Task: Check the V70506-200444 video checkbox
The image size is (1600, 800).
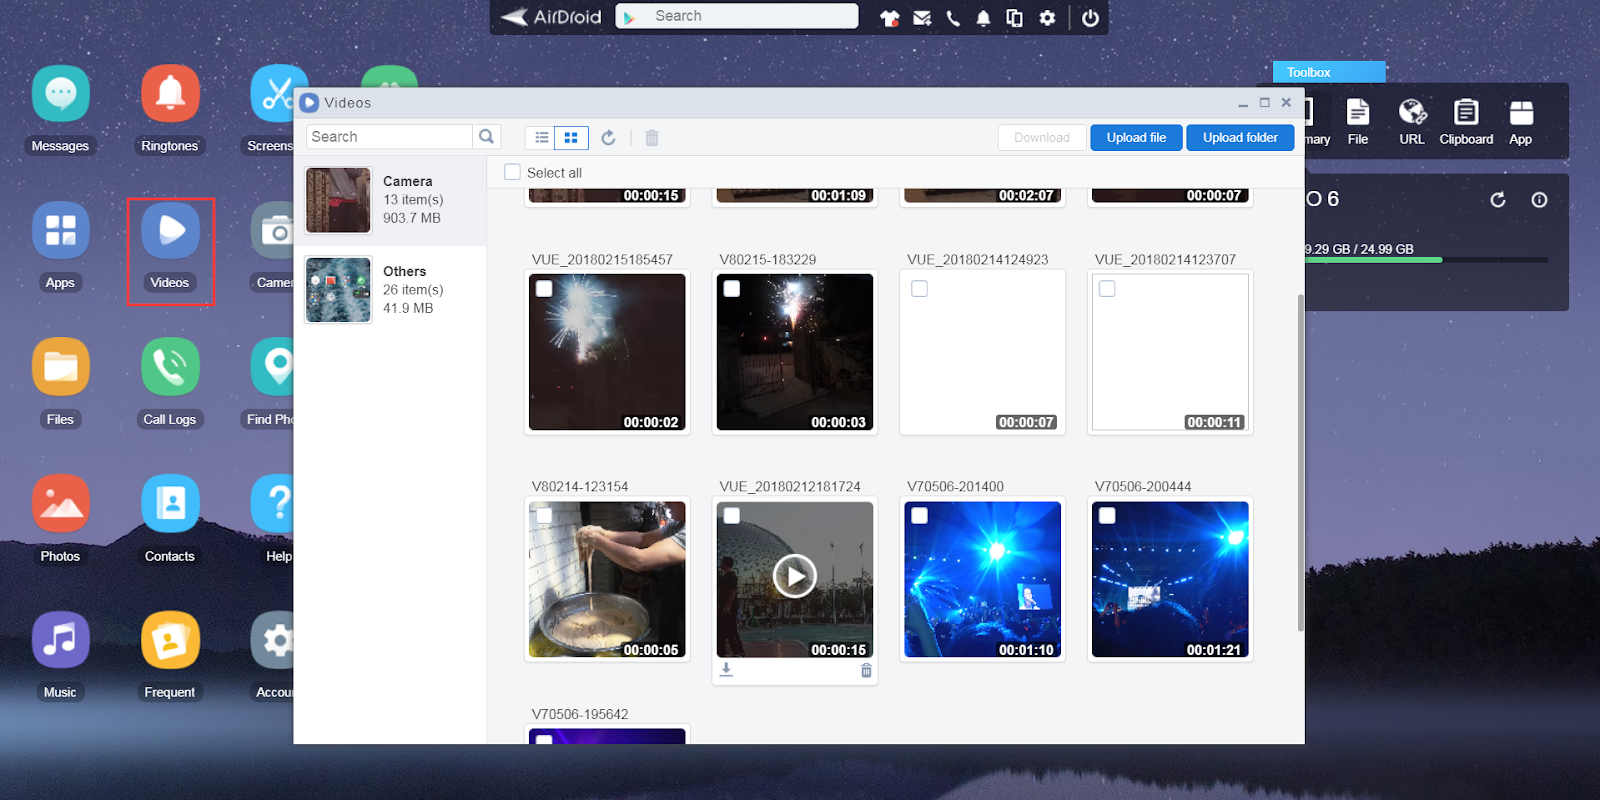Action: (1107, 516)
